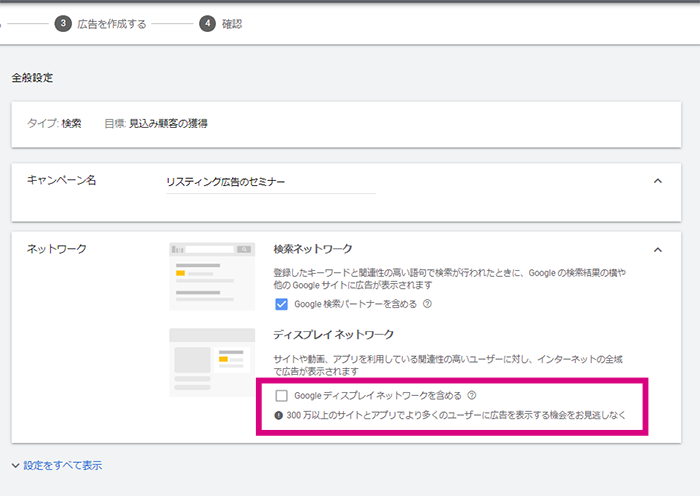Image resolution: width=700 pixels, height=496 pixels.
Task: Click 設定をすべて表示 link
Action: point(62,466)
